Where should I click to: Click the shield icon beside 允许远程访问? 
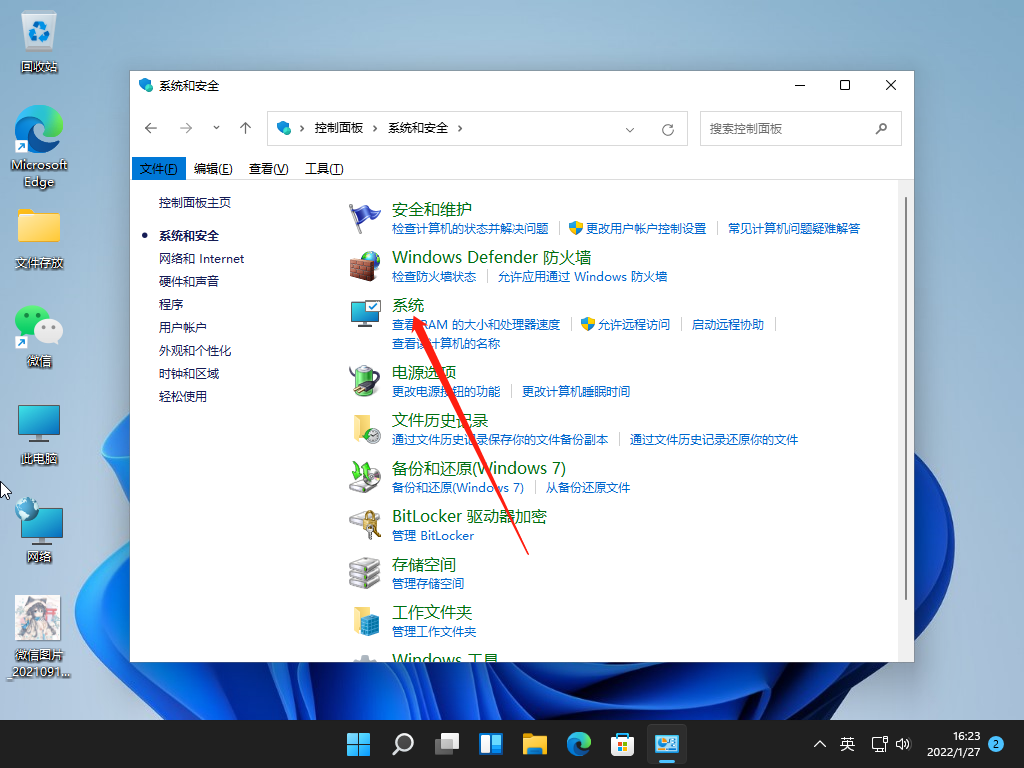(585, 324)
